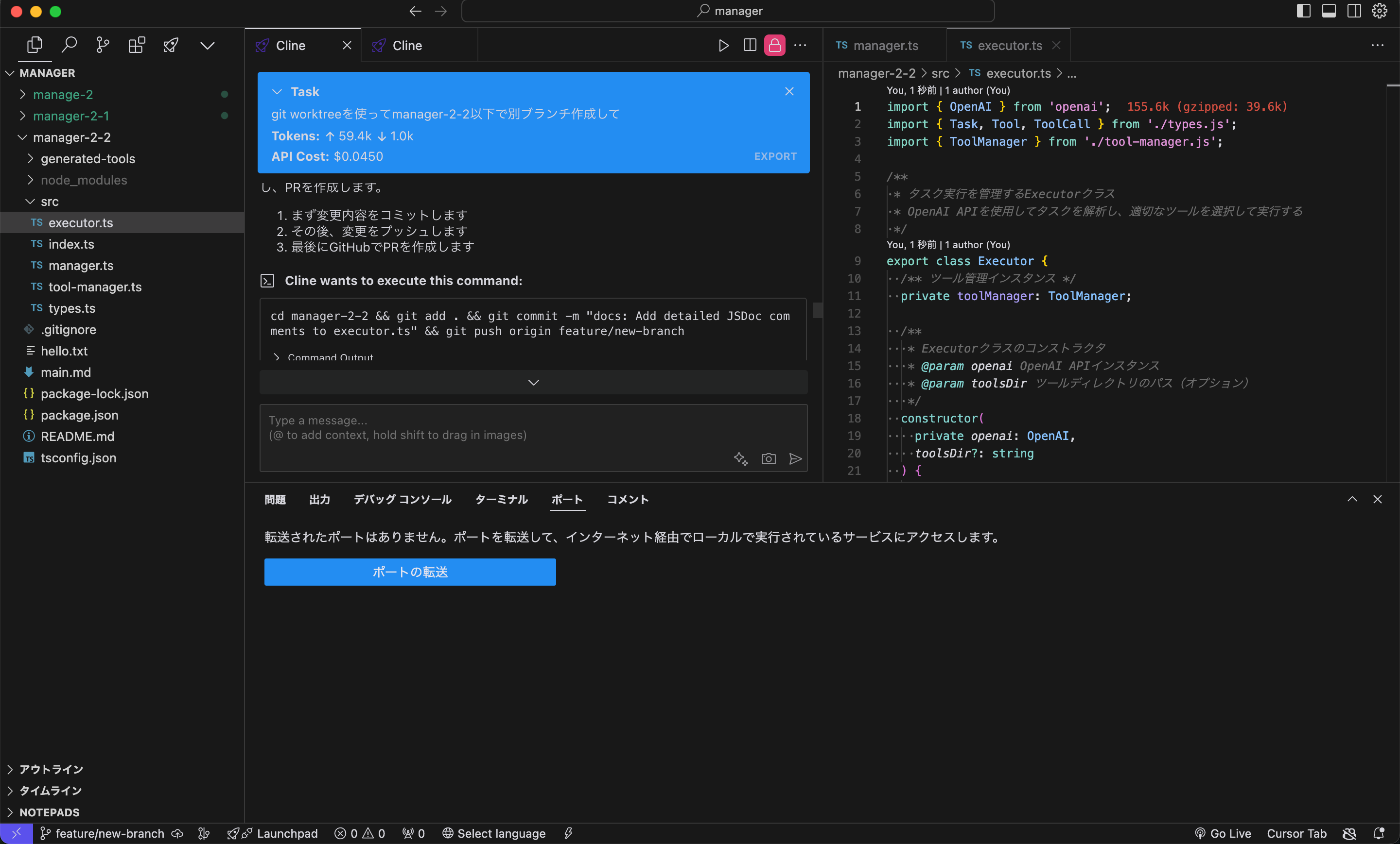The width and height of the screenshot is (1400, 844).
Task: Toggle the ports-forwarded indicator in status bar
Action: [x=413, y=833]
